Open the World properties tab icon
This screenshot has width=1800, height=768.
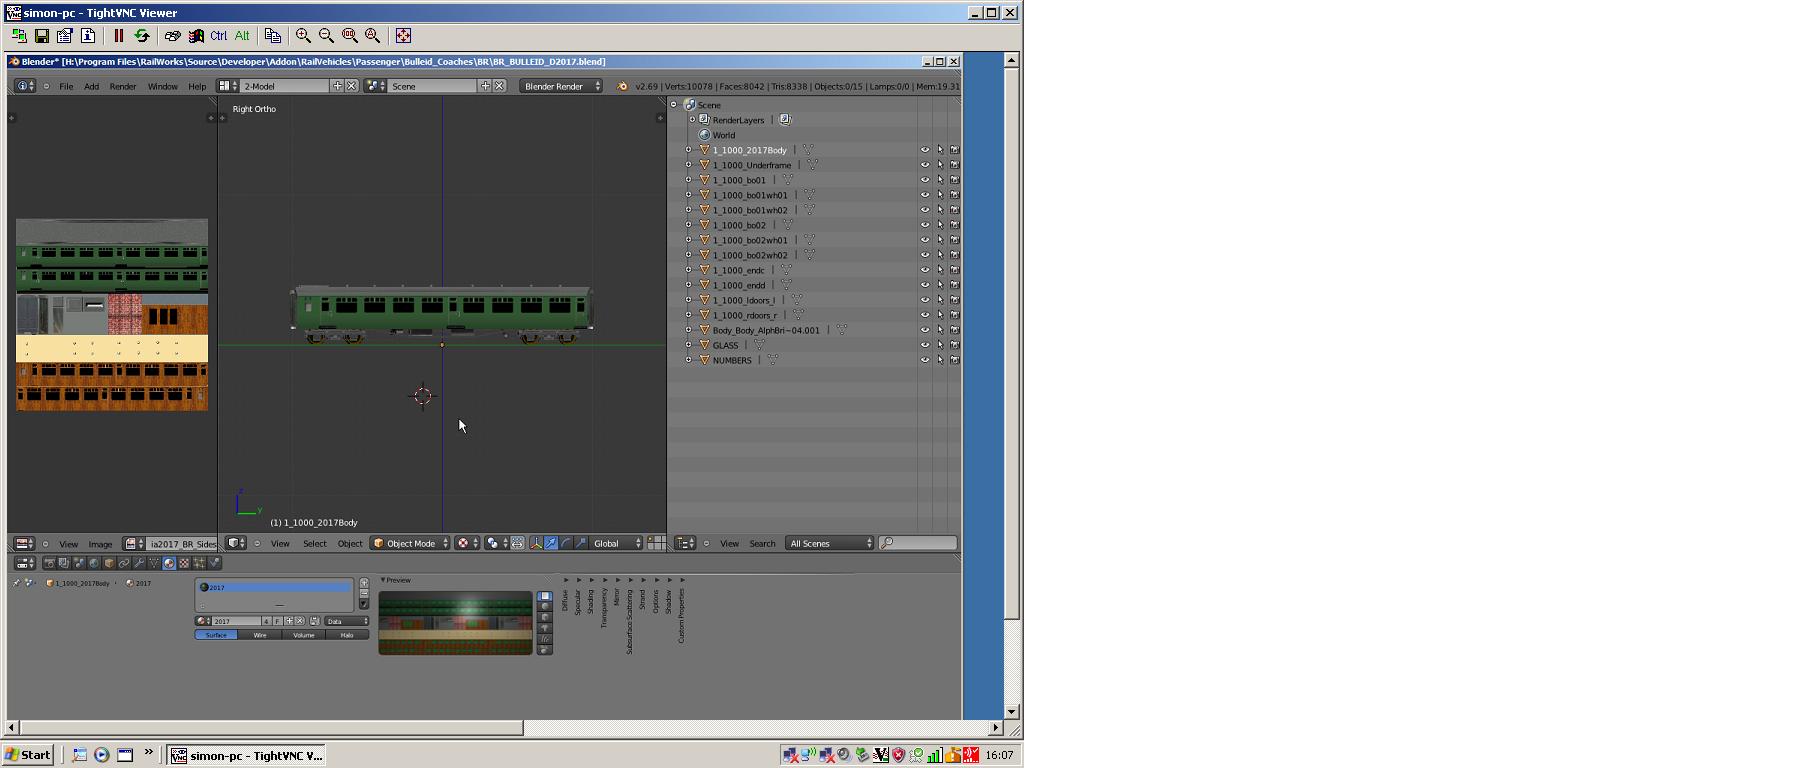click(94, 563)
